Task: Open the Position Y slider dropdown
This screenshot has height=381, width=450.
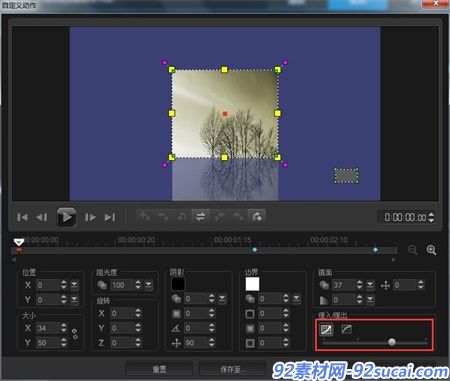Action: (74, 300)
